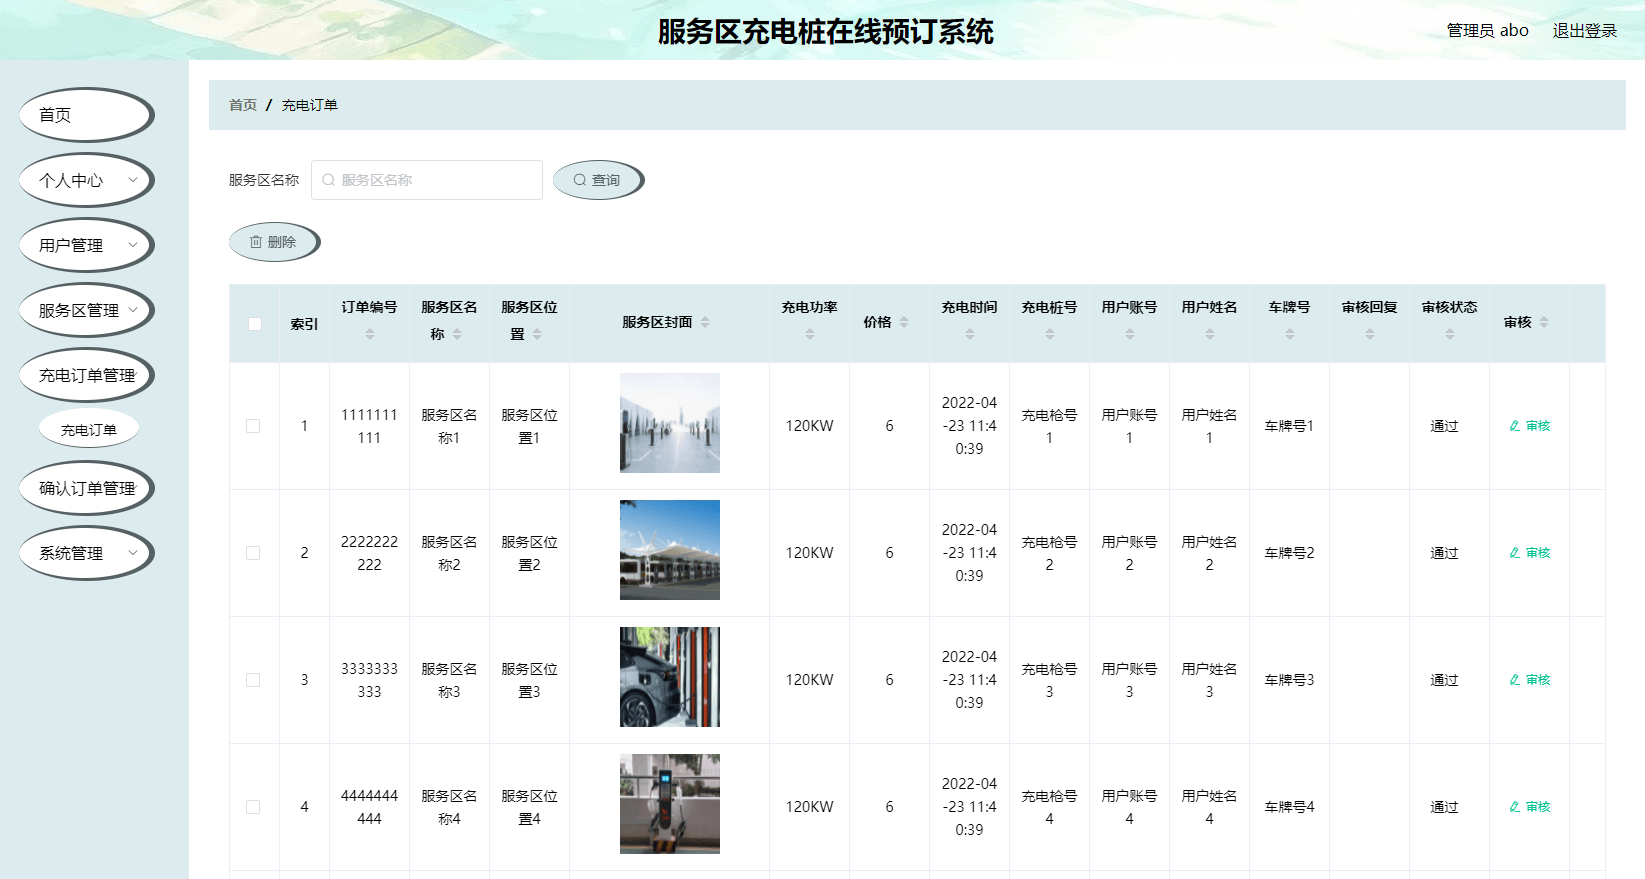Sort by 服务区封面 column arrows
Image resolution: width=1645 pixels, height=879 pixels.
[x=705, y=322]
